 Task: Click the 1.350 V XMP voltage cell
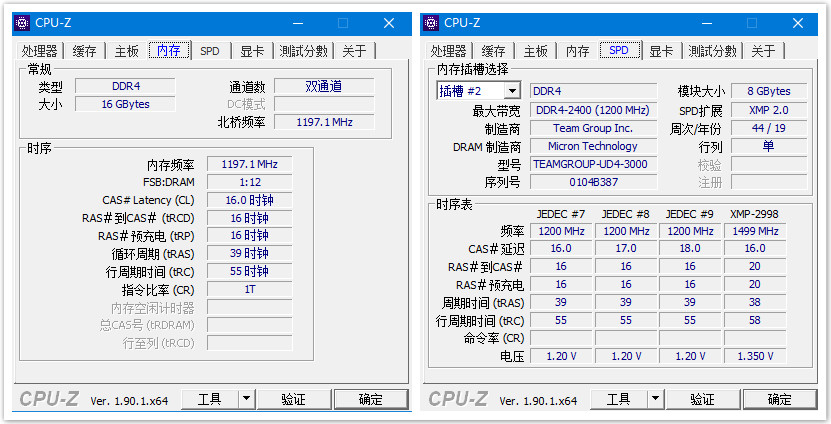point(755,356)
